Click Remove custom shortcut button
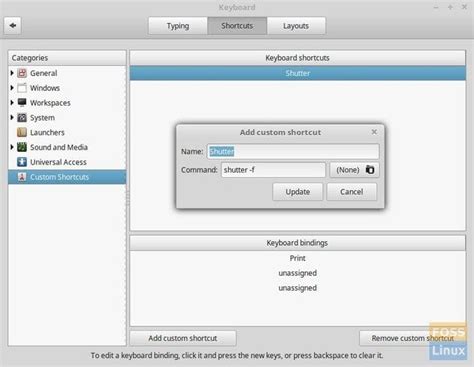The image size is (474, 367). pyautogui.click(x=413, y=338)
